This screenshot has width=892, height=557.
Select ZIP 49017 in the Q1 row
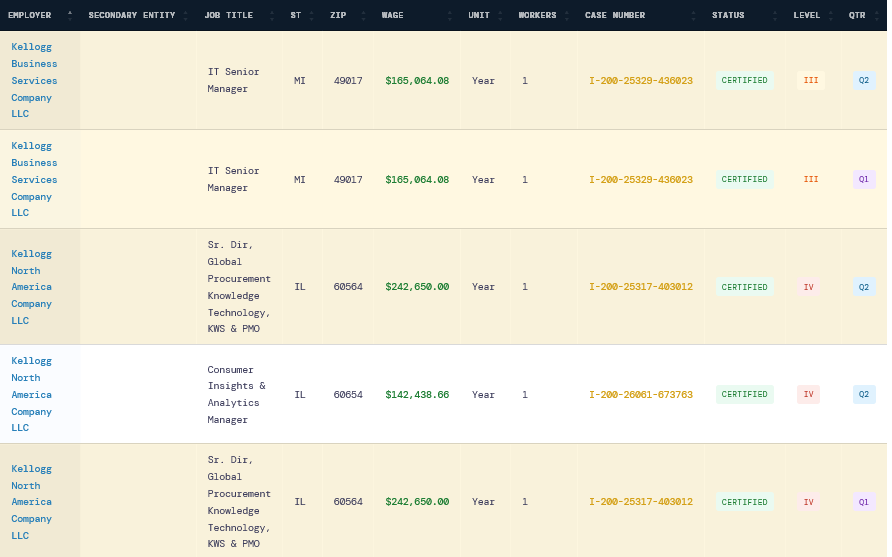(x=348, y=180)
